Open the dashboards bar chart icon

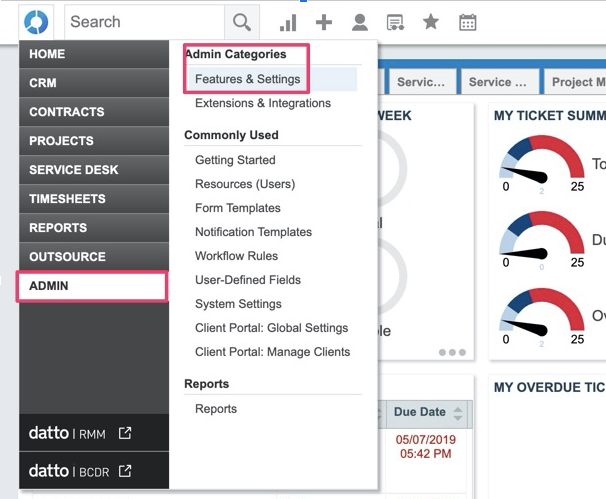click(288, 22)
